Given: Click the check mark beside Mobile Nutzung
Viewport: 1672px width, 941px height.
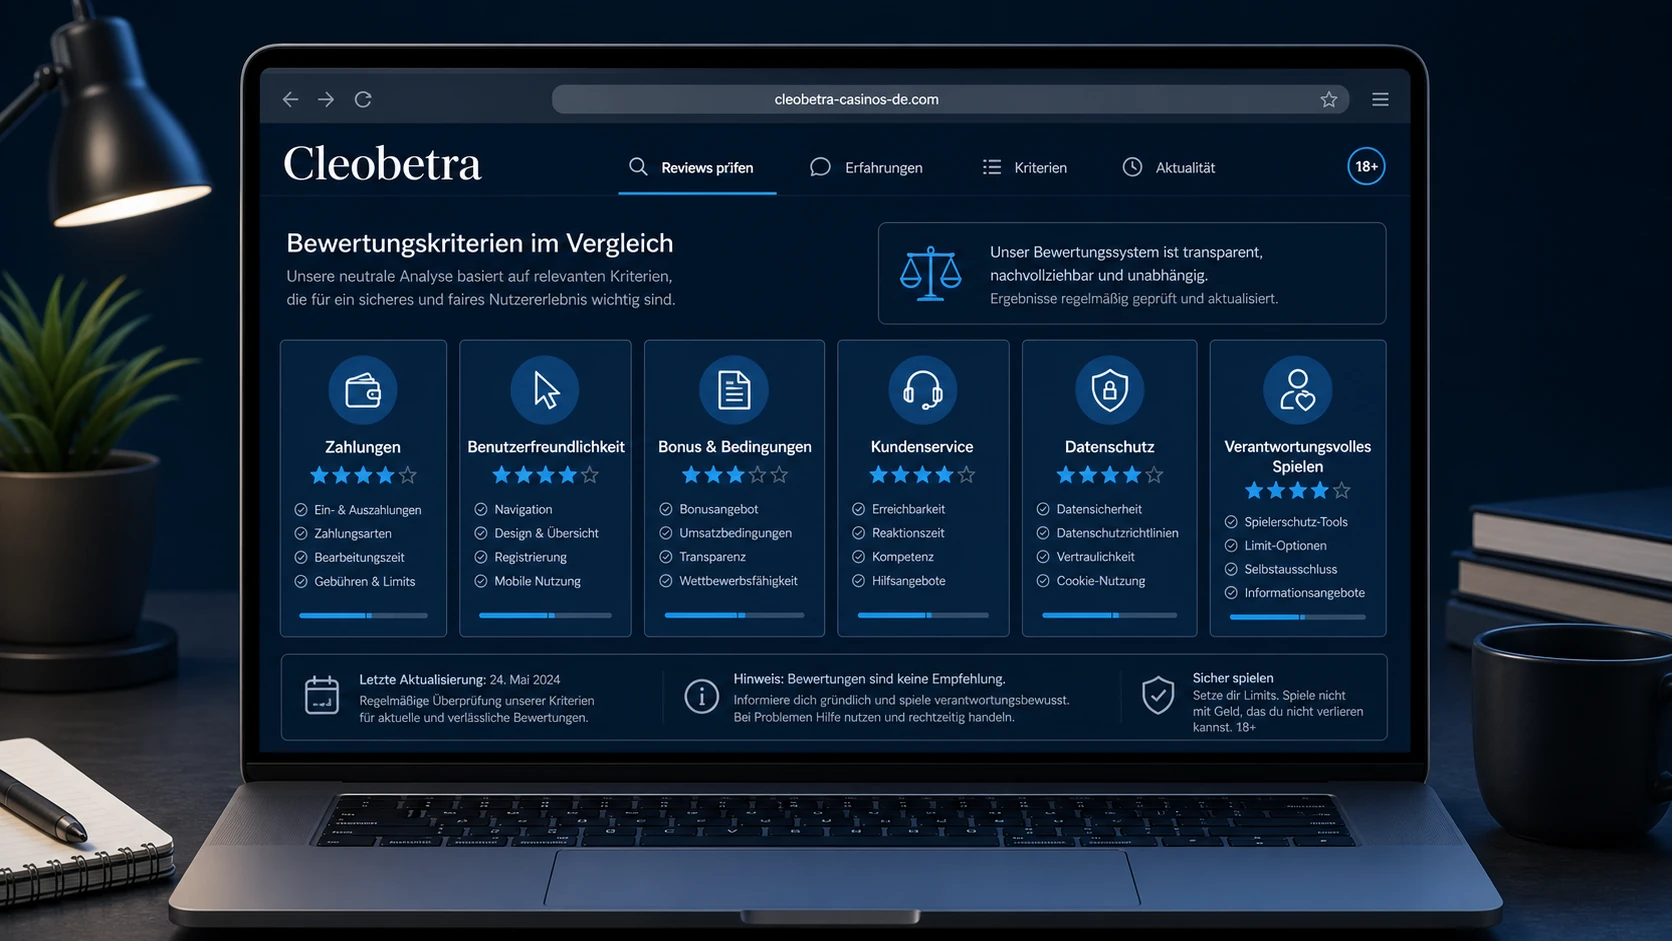Looking at the screenshot, I should click(481, 581).
